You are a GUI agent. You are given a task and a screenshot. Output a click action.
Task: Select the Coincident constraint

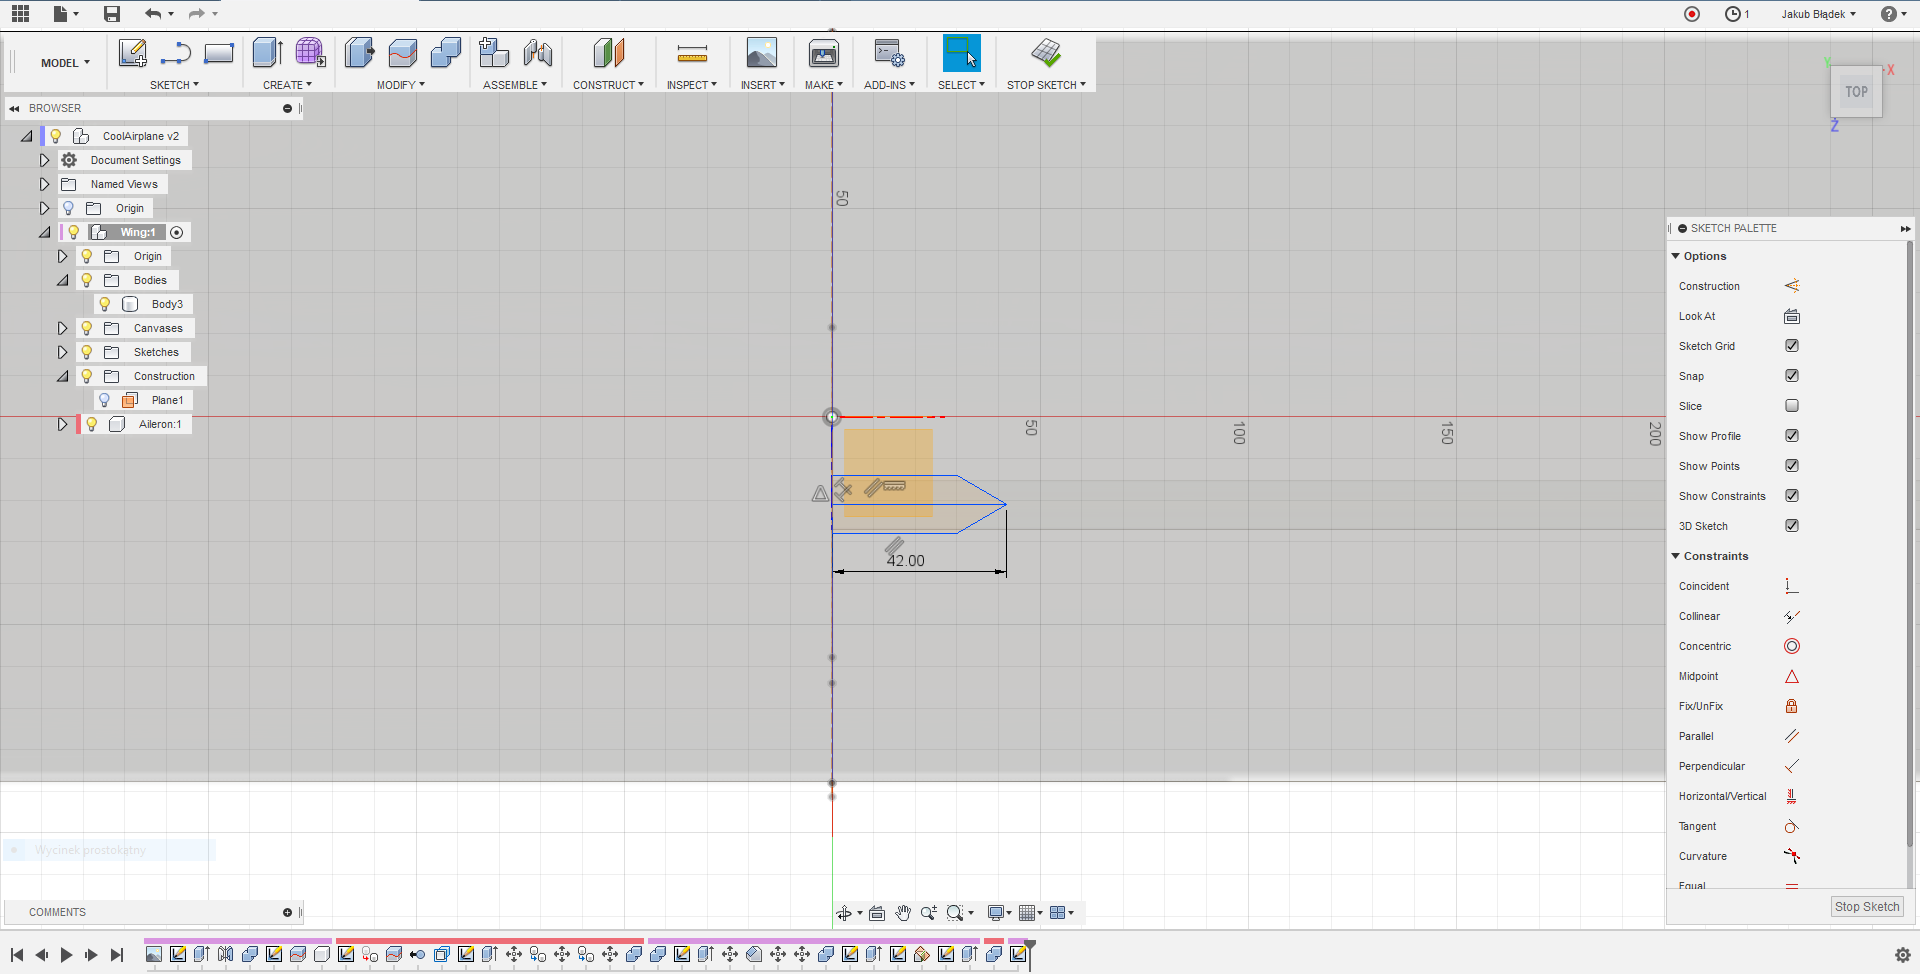click(x=1792, y=586)
